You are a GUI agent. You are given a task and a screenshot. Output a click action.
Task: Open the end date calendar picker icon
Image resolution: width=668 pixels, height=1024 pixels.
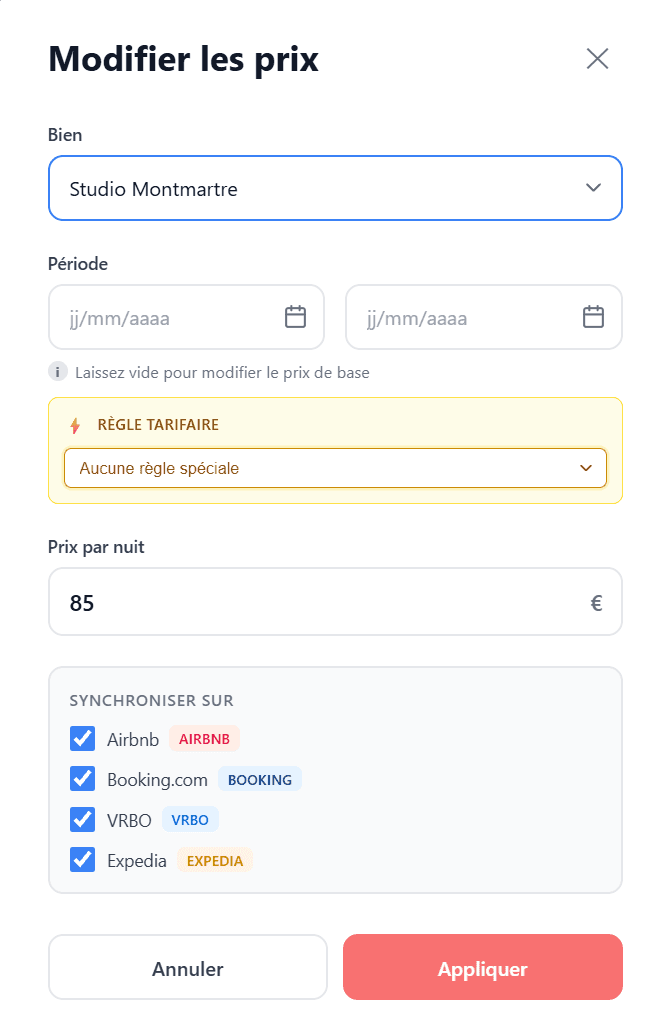[x=593, y=316]
